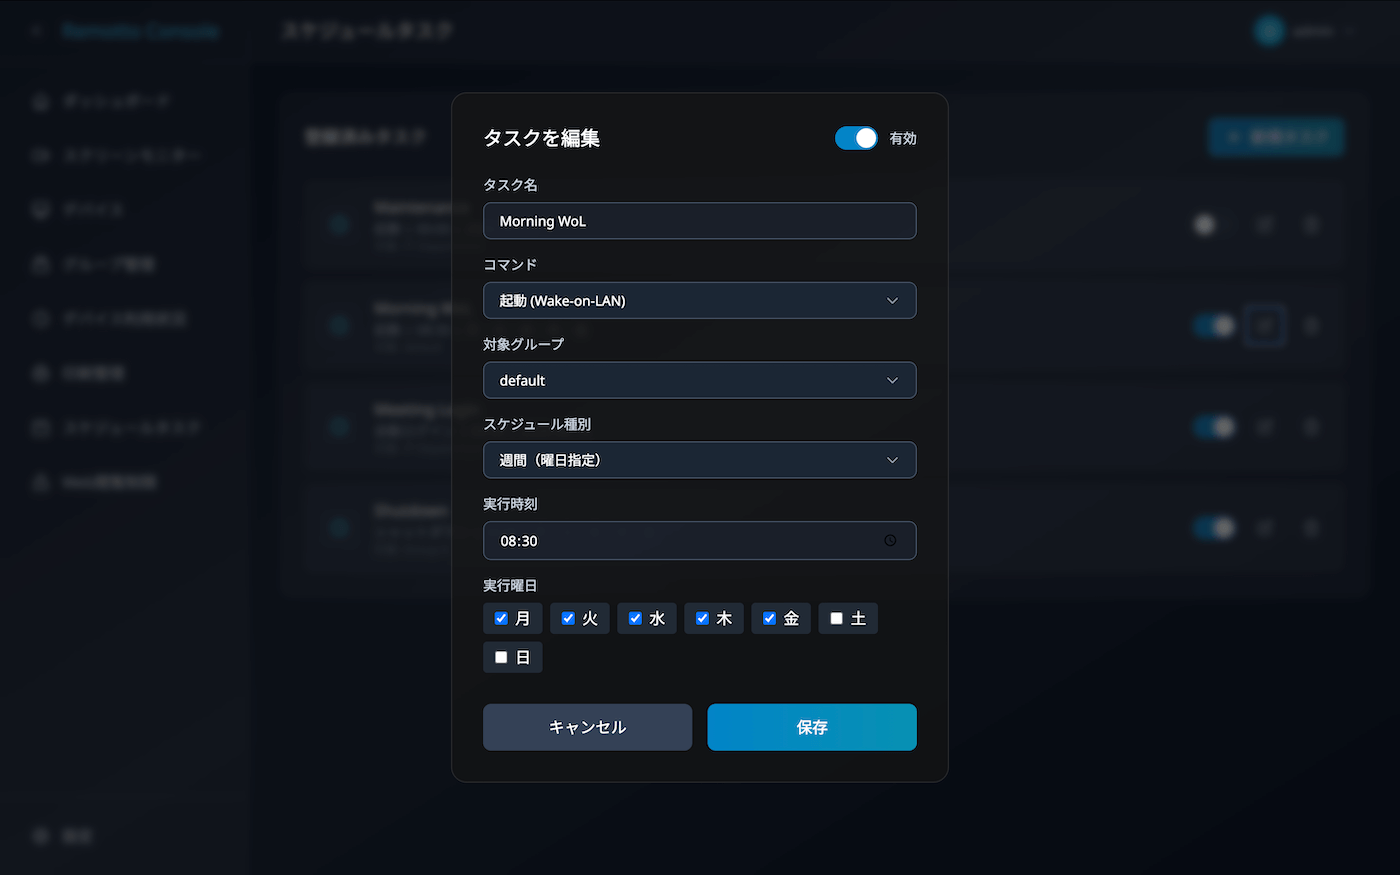Focus the タスク名 field containing Morning WoL
The width and height of the screenshot is (1400, 875).
click(x=700, y=221)
